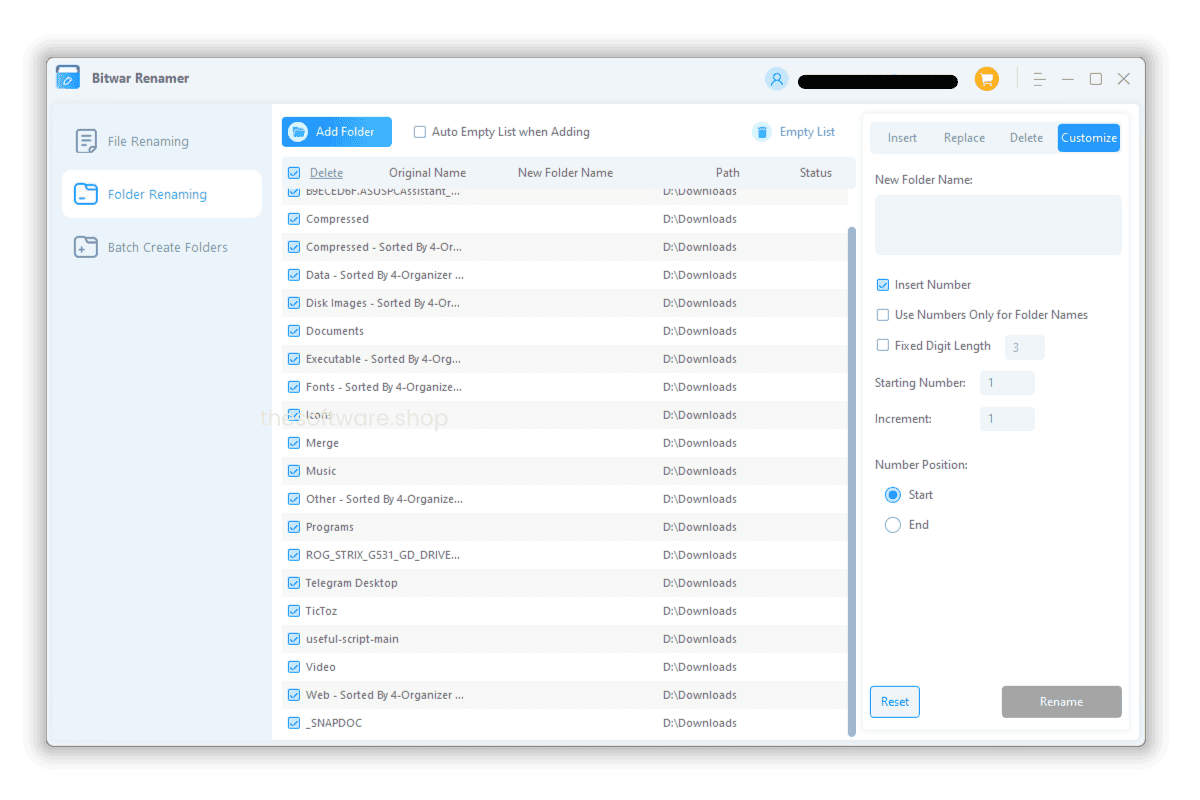Viewport: 1200px width, 800px height.
Task: Click the gray Rename button
Action: pyautogui.click(x=1062, y=702)
